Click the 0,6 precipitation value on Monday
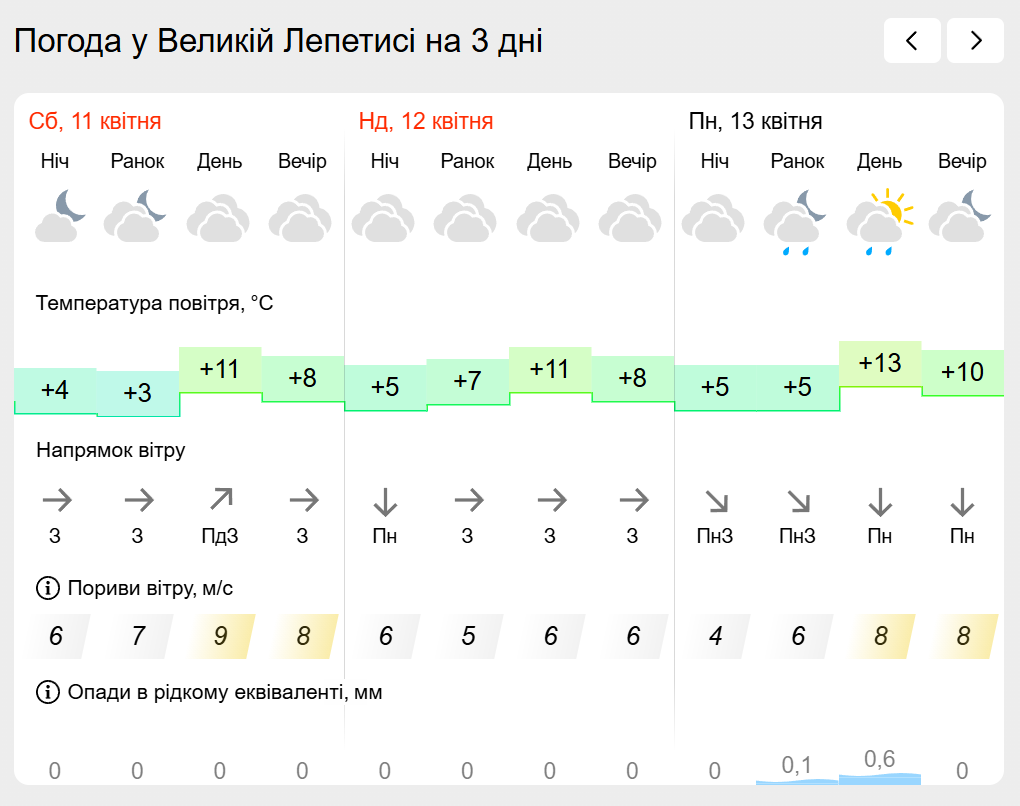 pos(880,760)
